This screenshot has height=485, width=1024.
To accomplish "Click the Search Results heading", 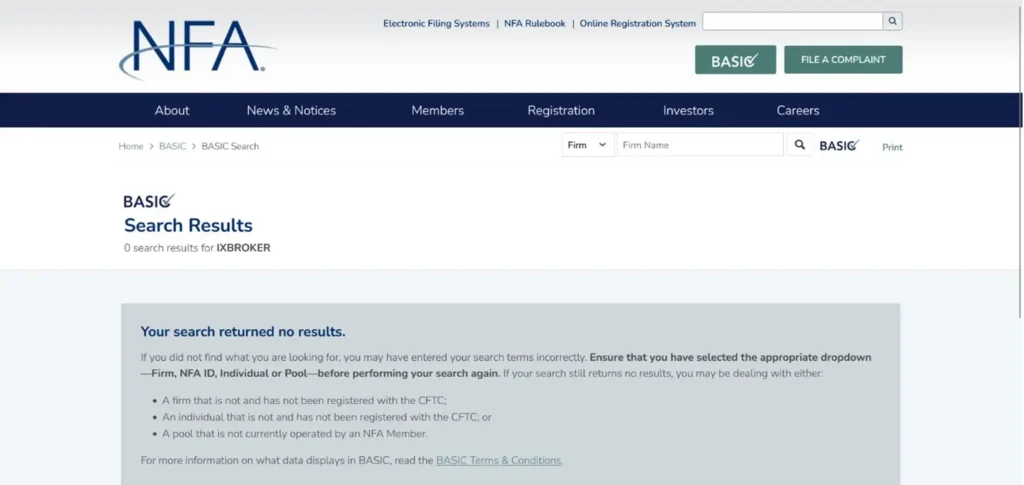I will [188, 225].
